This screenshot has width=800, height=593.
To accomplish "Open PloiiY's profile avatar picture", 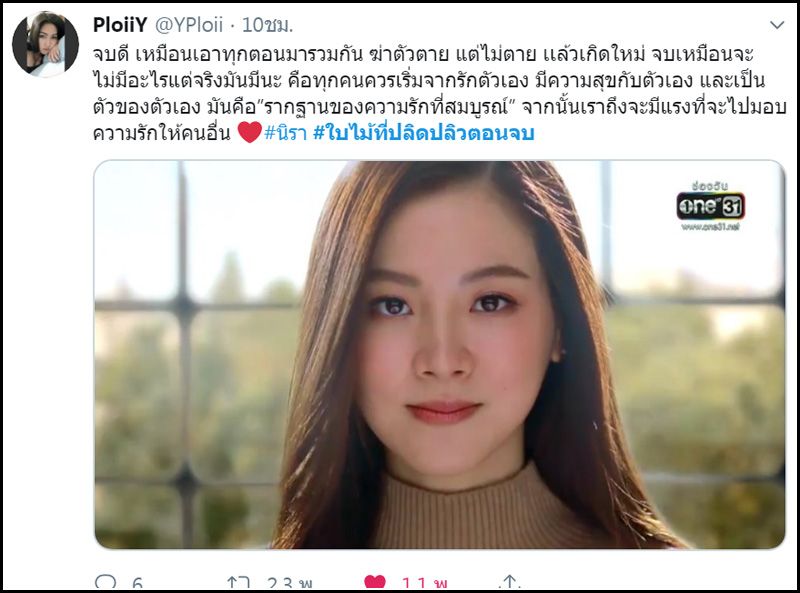I will point(45,44).
